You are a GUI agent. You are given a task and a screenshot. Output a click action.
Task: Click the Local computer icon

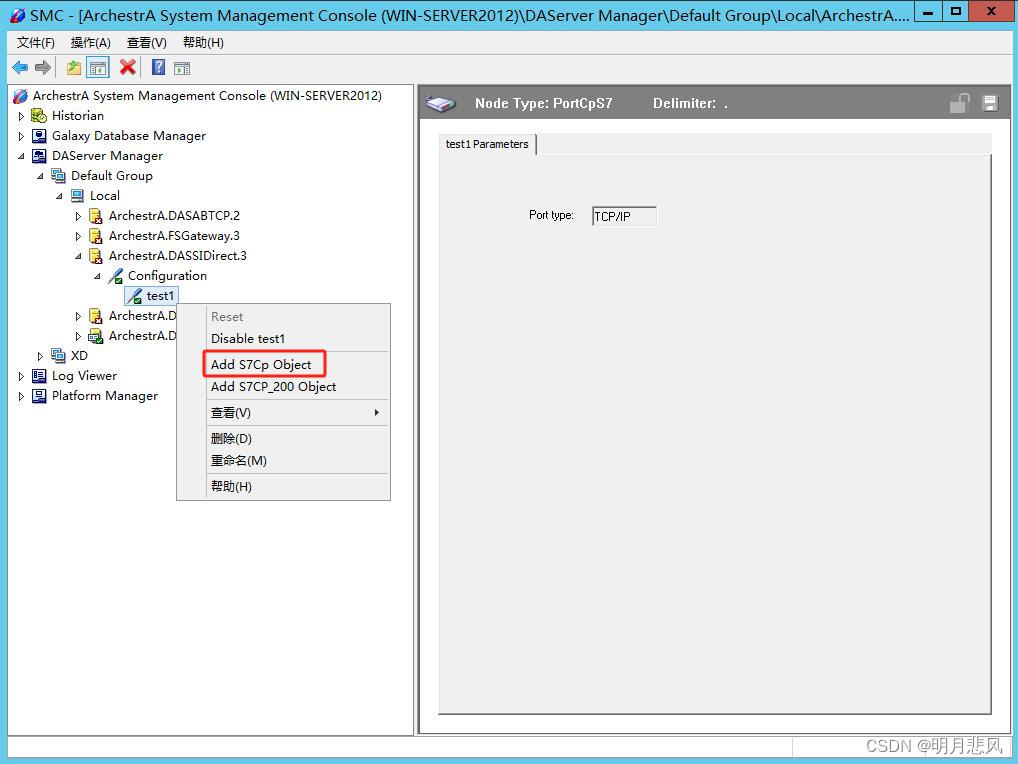pos(77,195)
